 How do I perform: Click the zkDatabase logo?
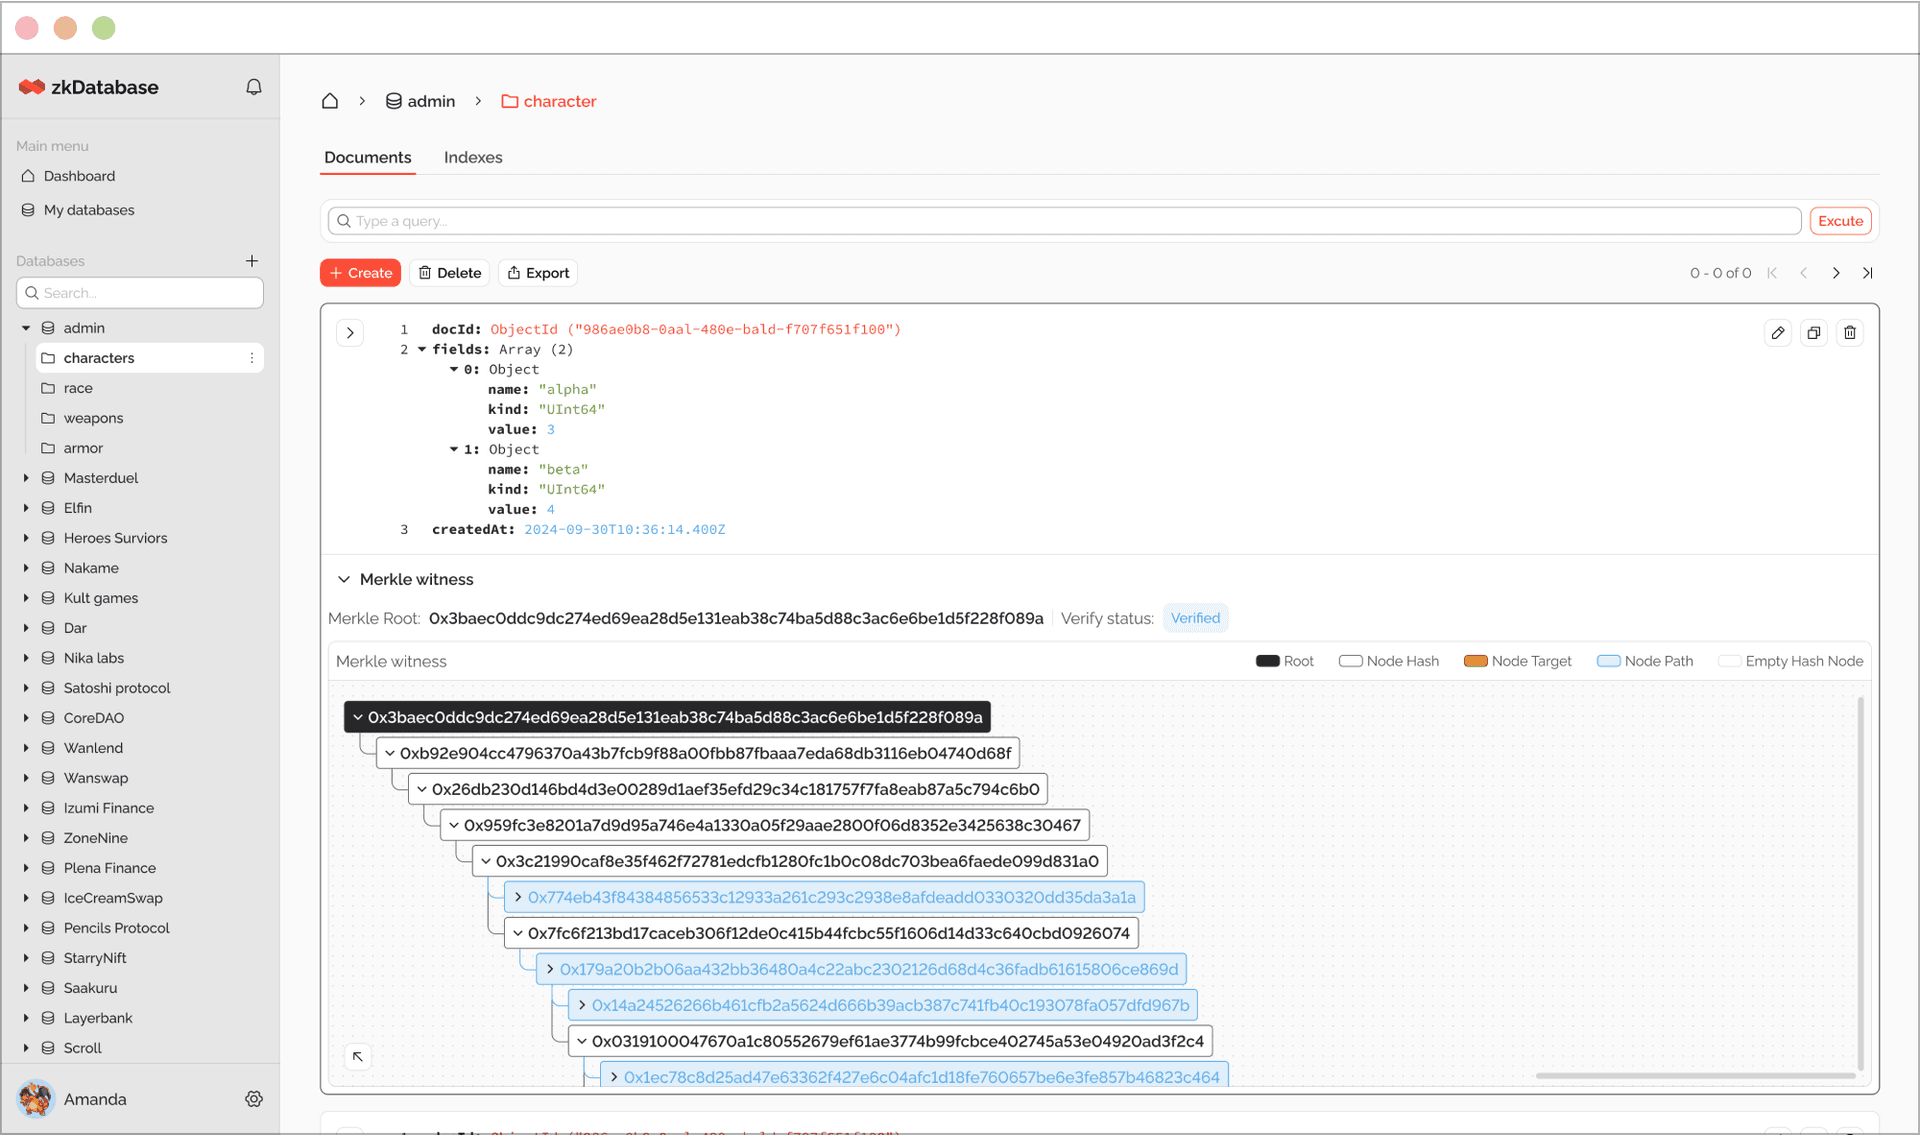88,87
